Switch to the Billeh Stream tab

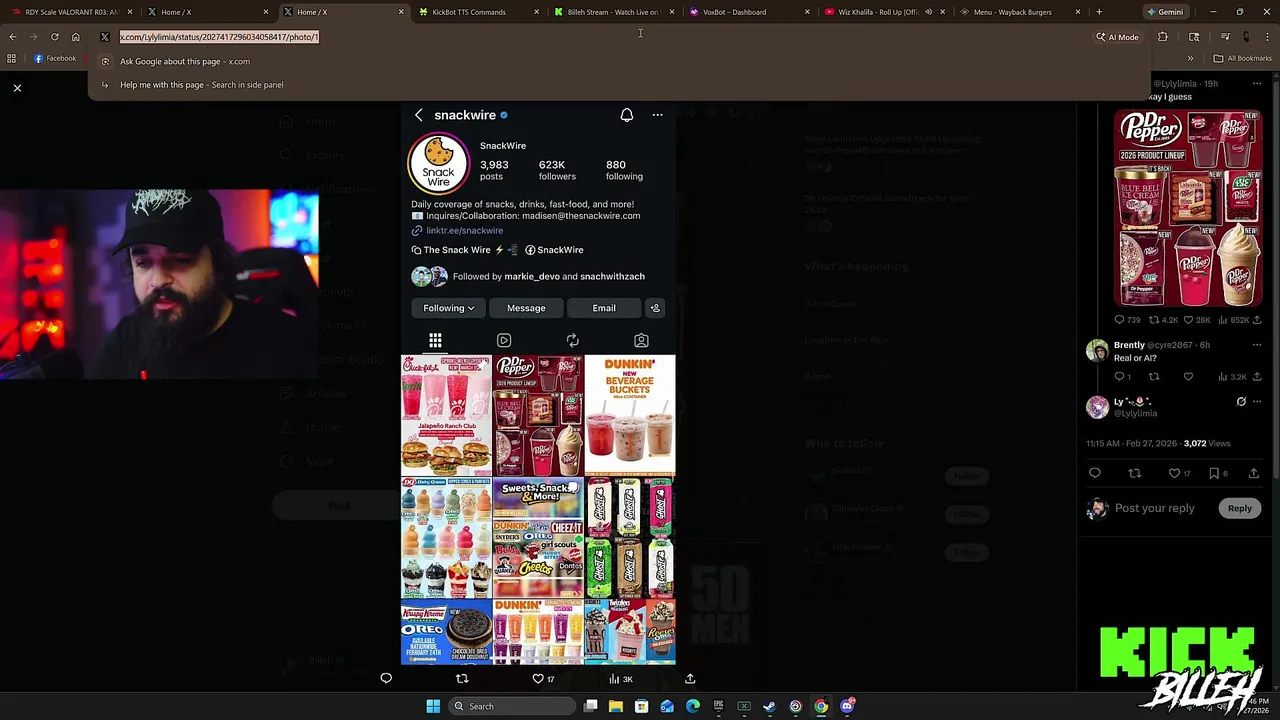coord(612,12)
